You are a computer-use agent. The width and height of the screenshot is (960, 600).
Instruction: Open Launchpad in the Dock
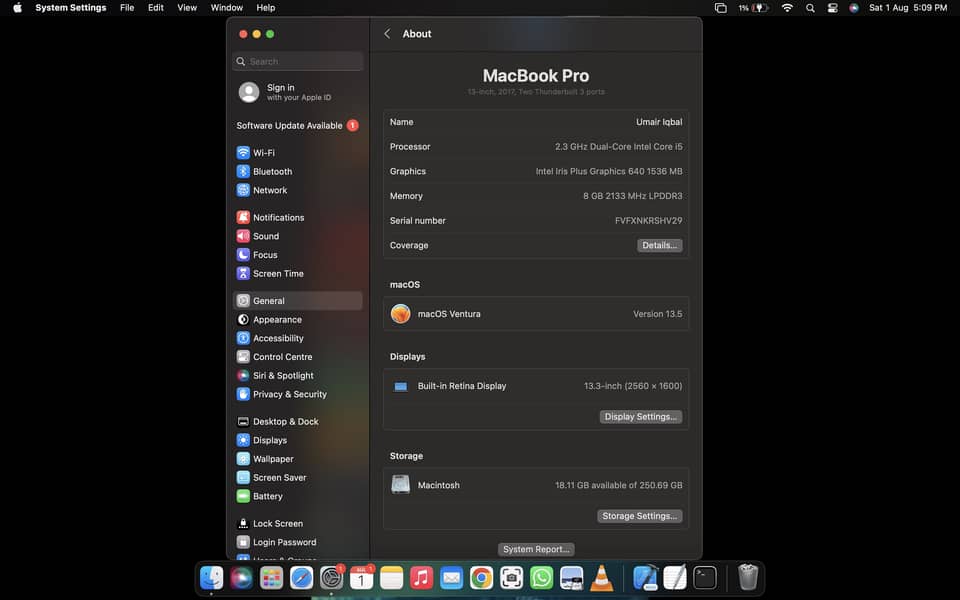tap(271, 577)
